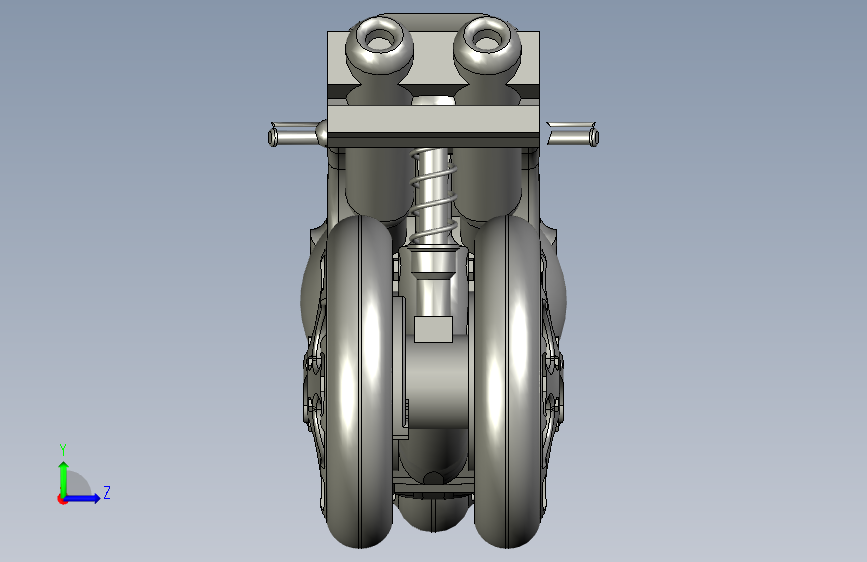
Task: Select the cylindrical hub between the wheels
Action: (x=437, y=382)
